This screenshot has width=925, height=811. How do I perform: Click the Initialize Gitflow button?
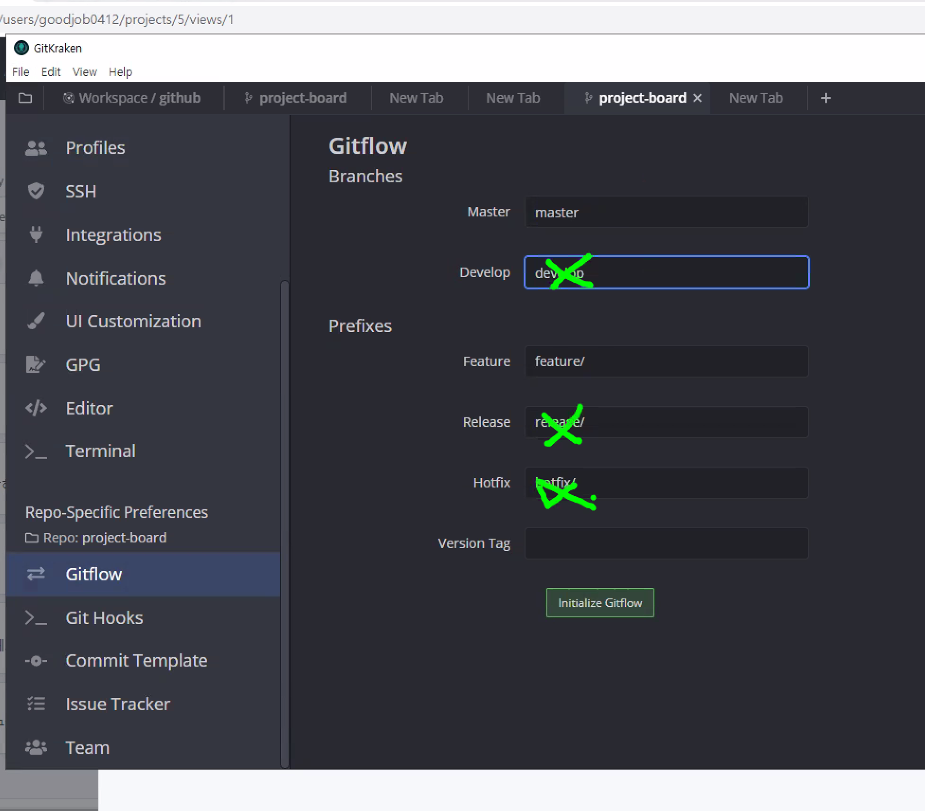pos(600,603)
